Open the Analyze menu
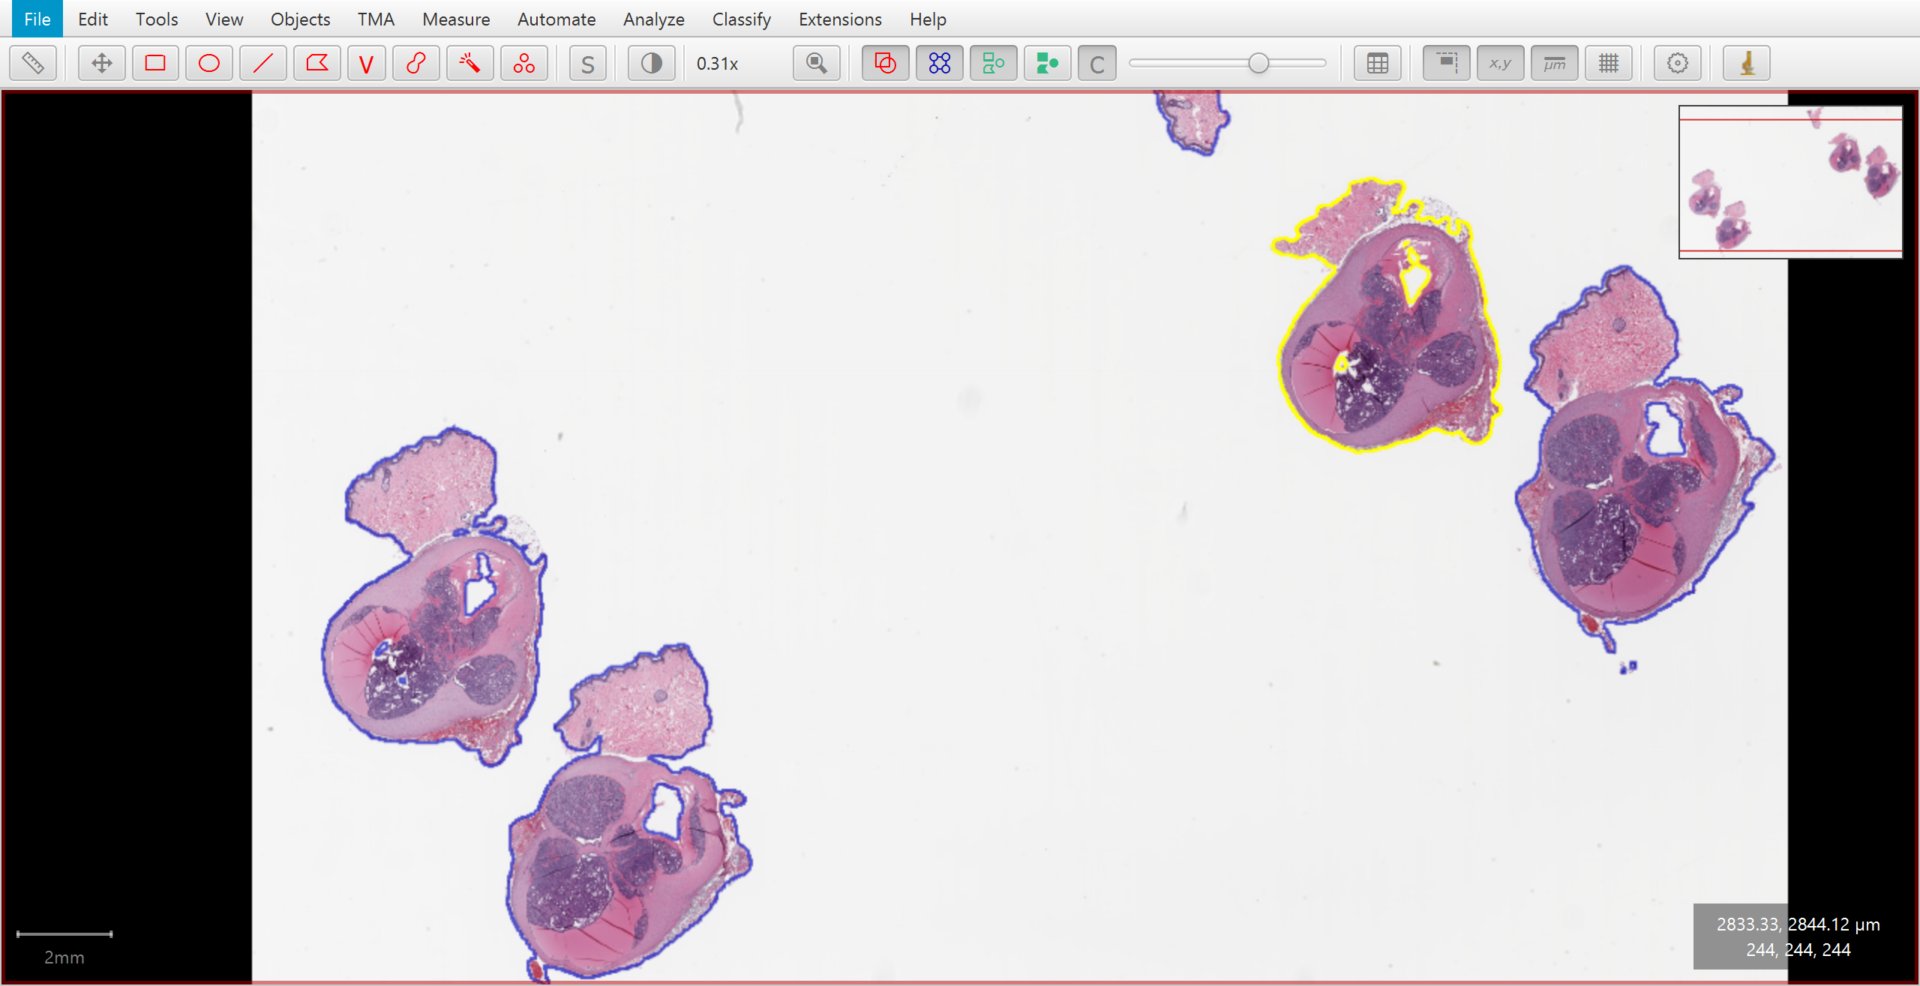The width and height of the screenshot is (1920, 986). (x=653, y=19)
